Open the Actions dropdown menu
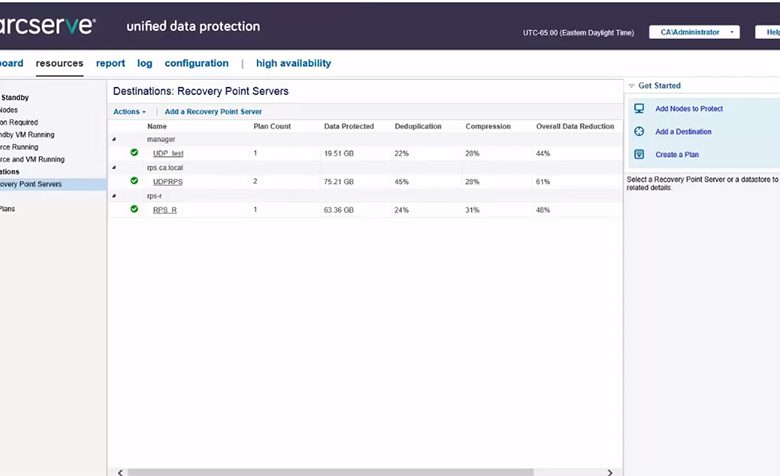The image size is (780, 476). click(129, 111)
